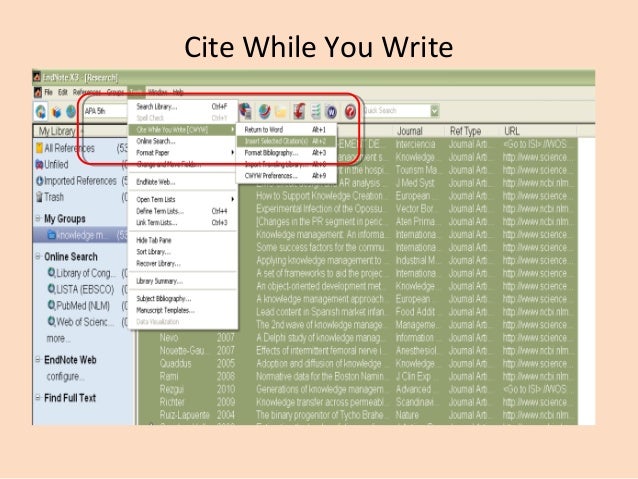Image resolution: width=638 pixels, height=479 pixels.
Task: Click the Library of Cong... search icon
Action: coord(52,273)
